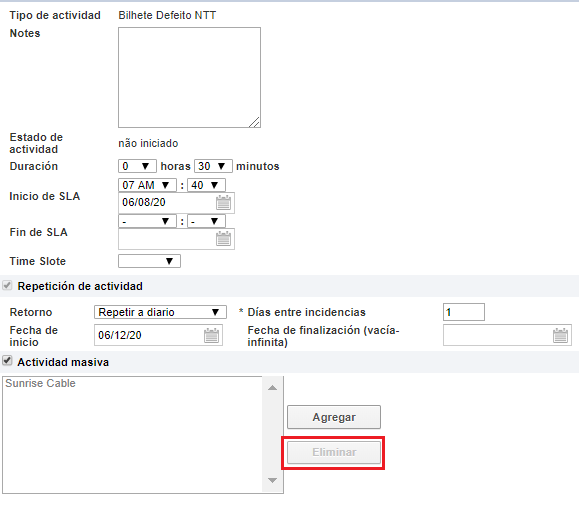Click the list scroll down arrow
Screen dimensions: 579x506
273,480
